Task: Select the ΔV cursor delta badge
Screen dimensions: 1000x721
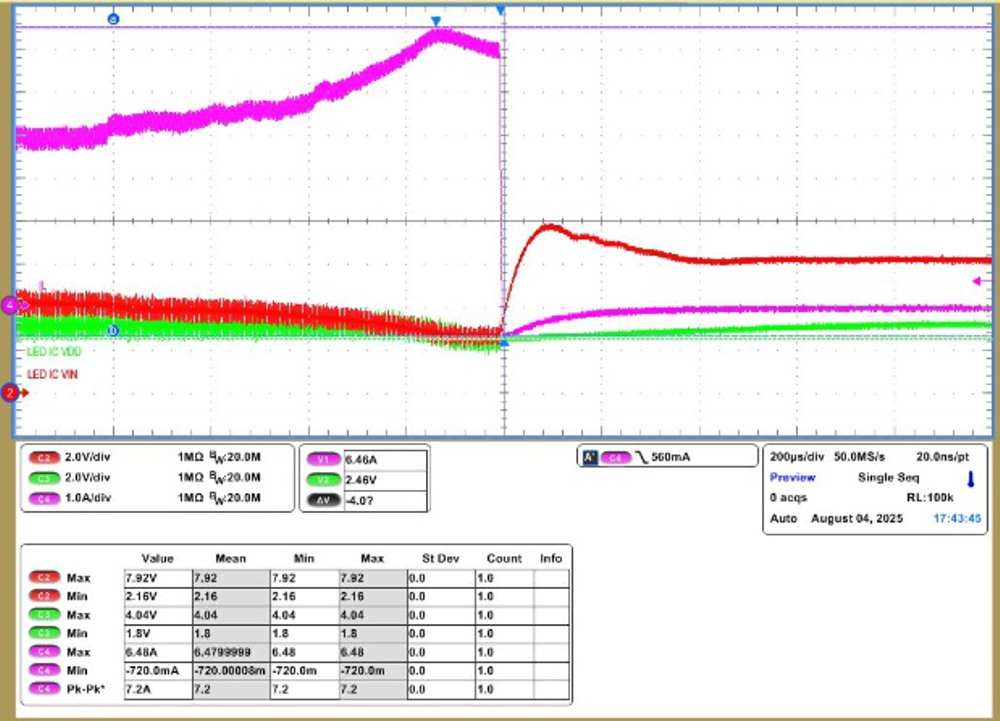Action: pos(323,499)
